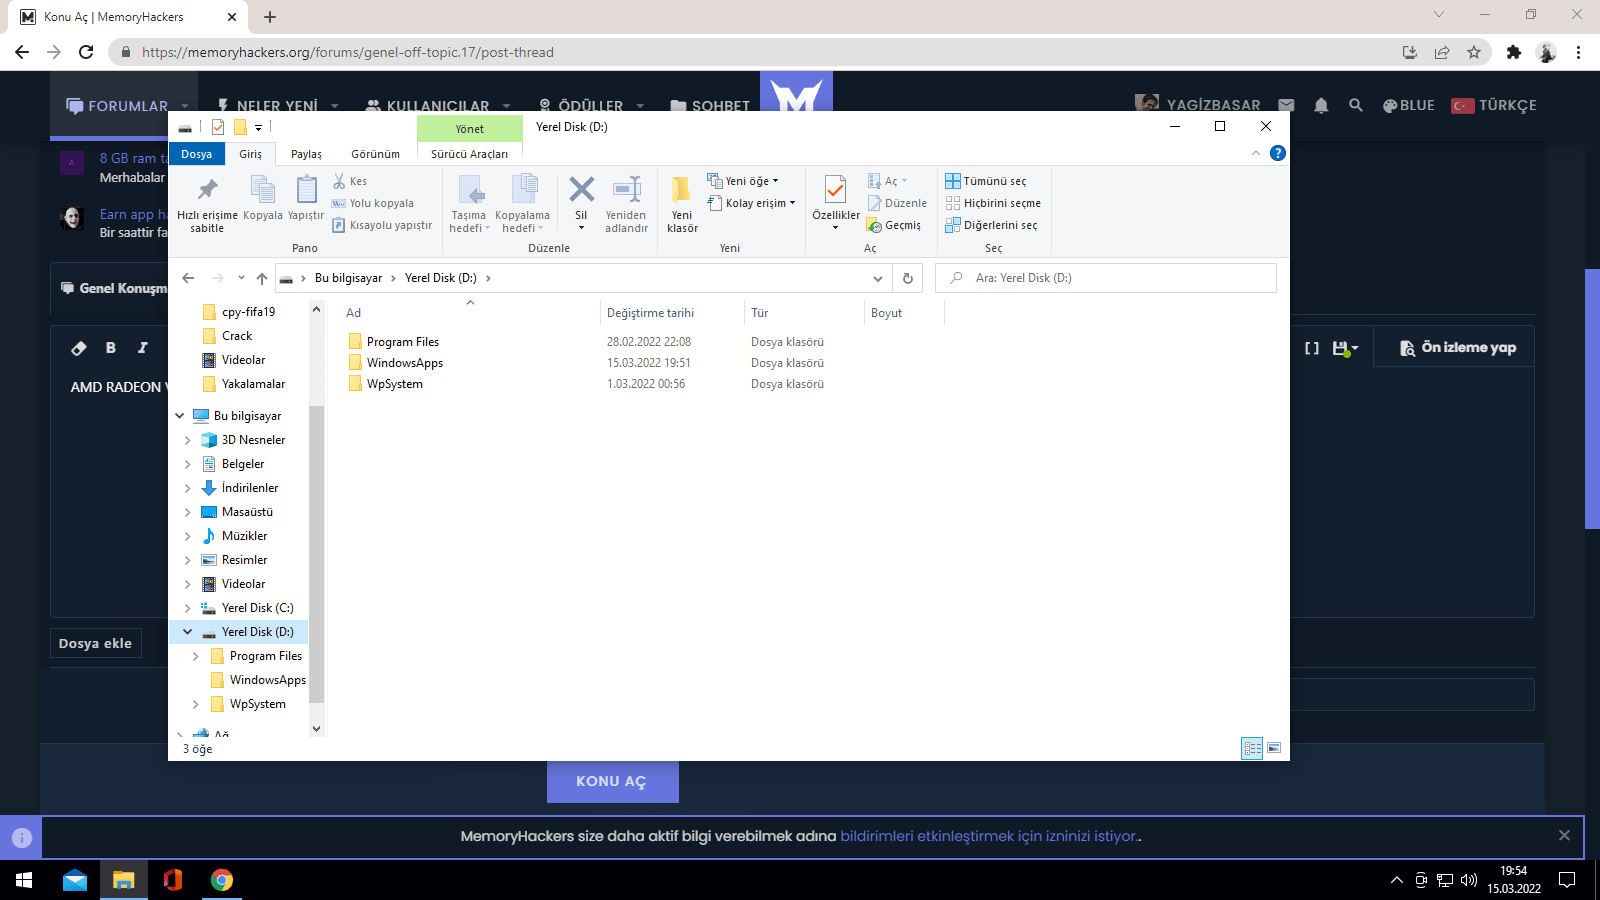This screenshot has height=900, width=1600.
Task: Open the Dosya ribbon menu
Action: click(x=196, y=154)
